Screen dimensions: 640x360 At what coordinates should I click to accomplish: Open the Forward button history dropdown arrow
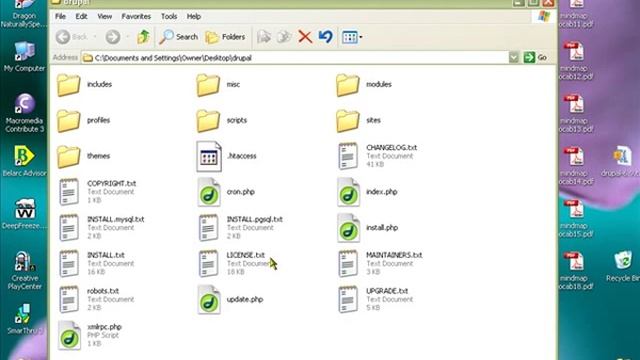(x=127, y=37)
